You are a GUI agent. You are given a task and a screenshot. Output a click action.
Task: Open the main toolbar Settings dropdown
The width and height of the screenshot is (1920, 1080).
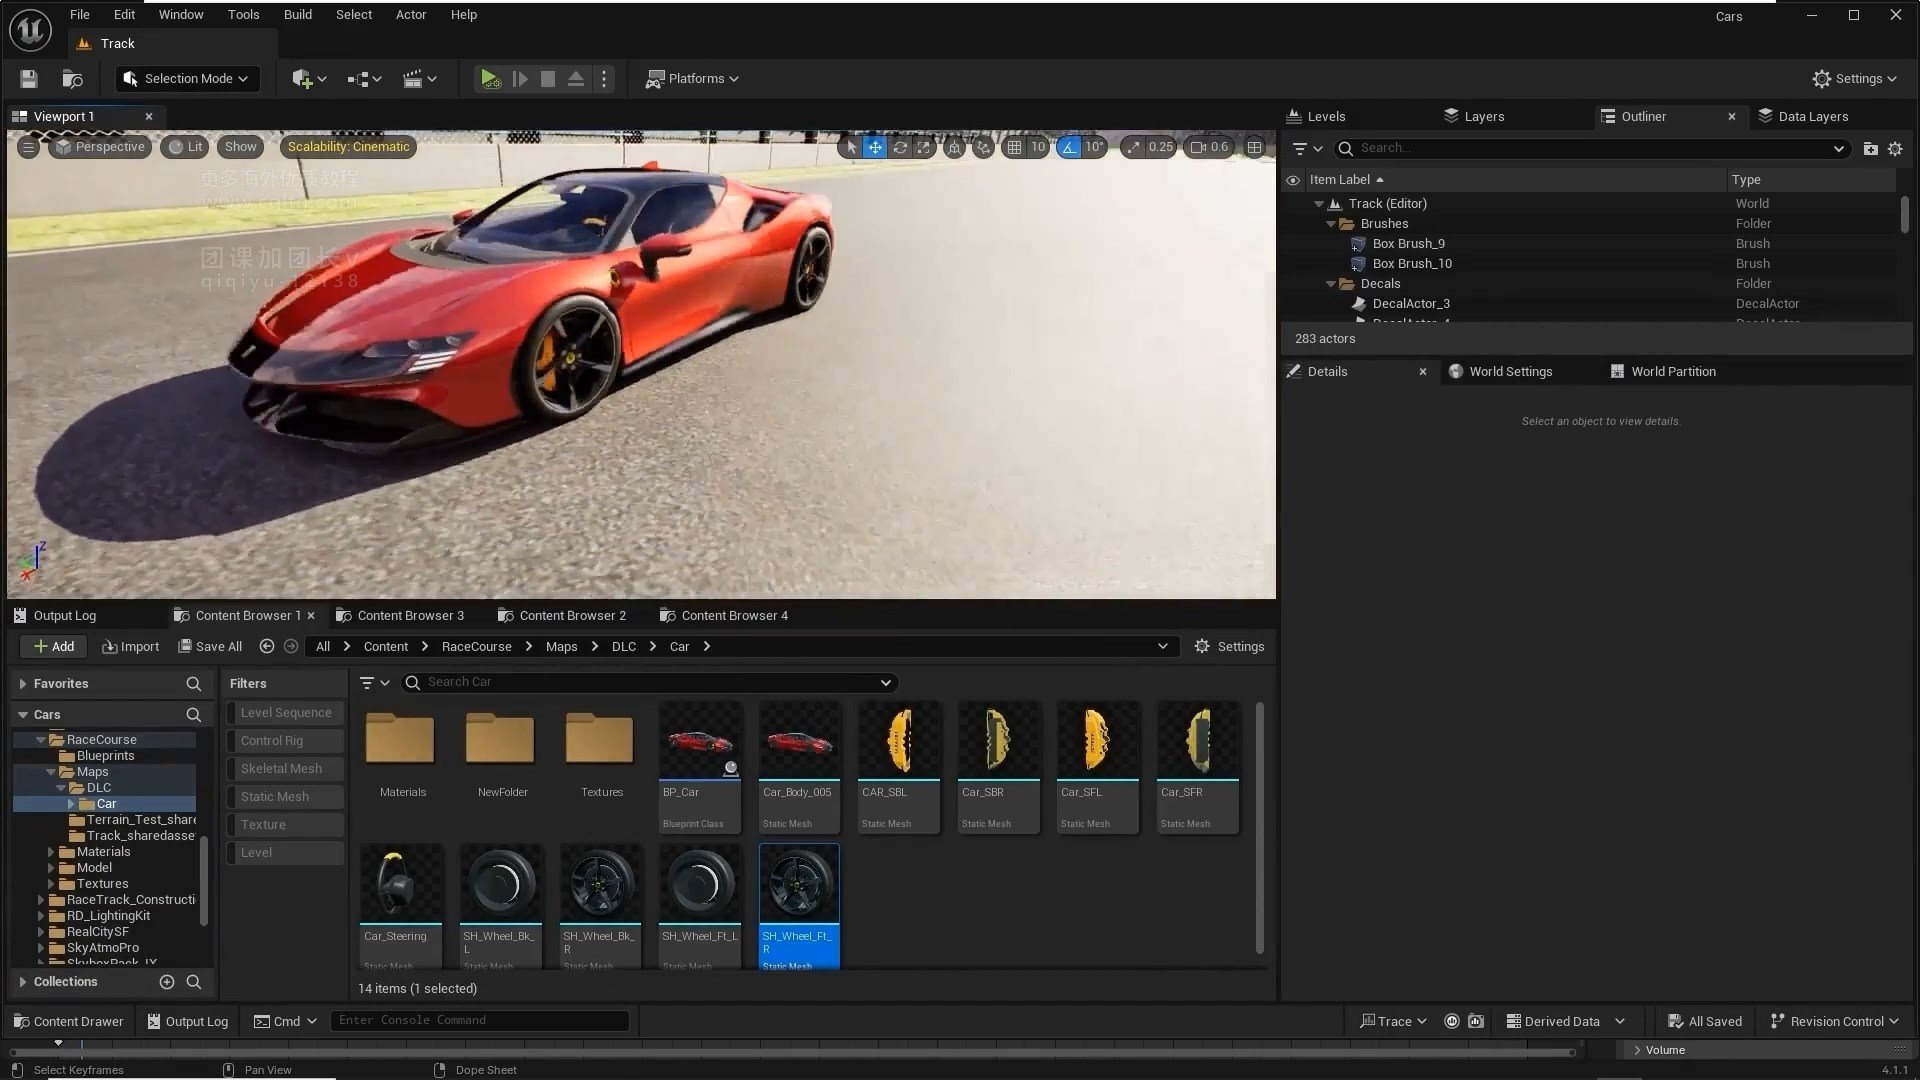[1855, 79]
